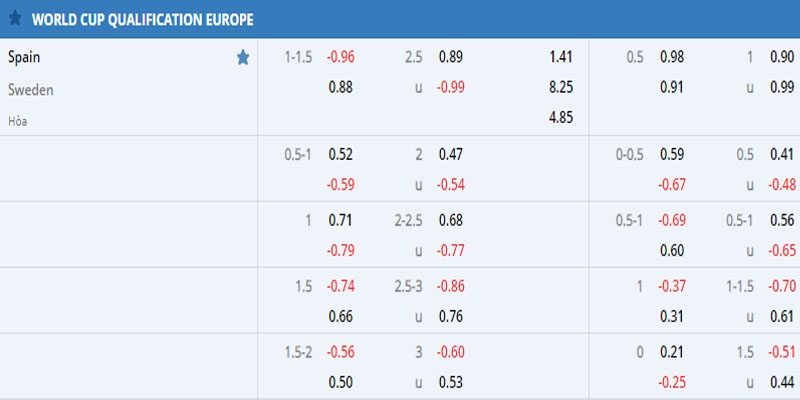Choose over 2.5 odds 0.89

(x=451, y=57)
